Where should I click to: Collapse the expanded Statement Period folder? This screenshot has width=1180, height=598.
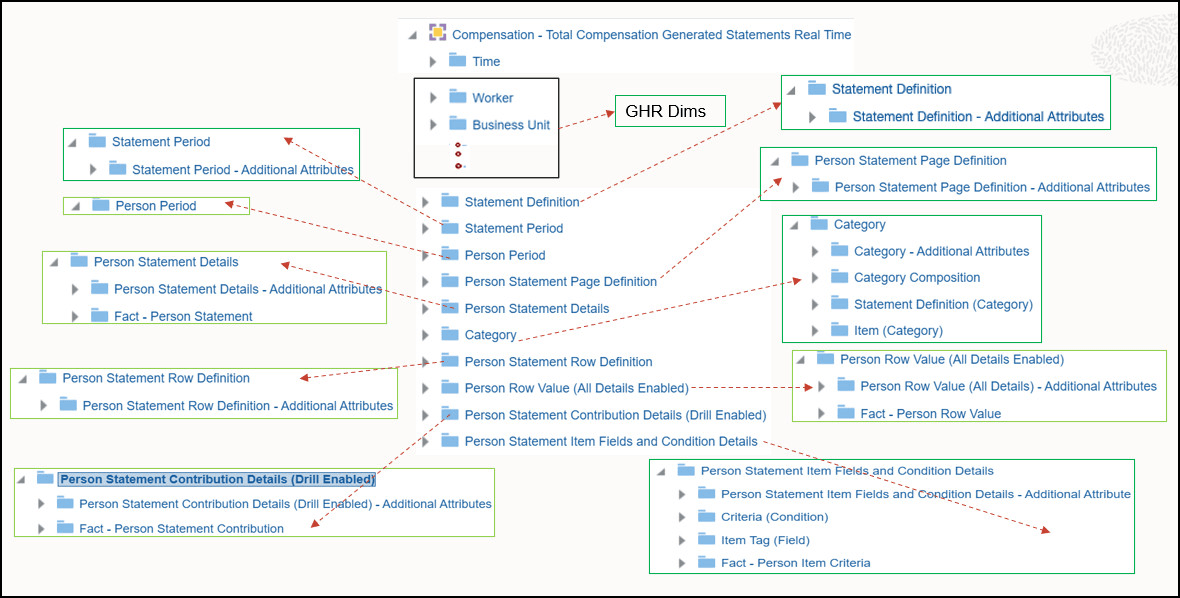(x=71, y=142)
